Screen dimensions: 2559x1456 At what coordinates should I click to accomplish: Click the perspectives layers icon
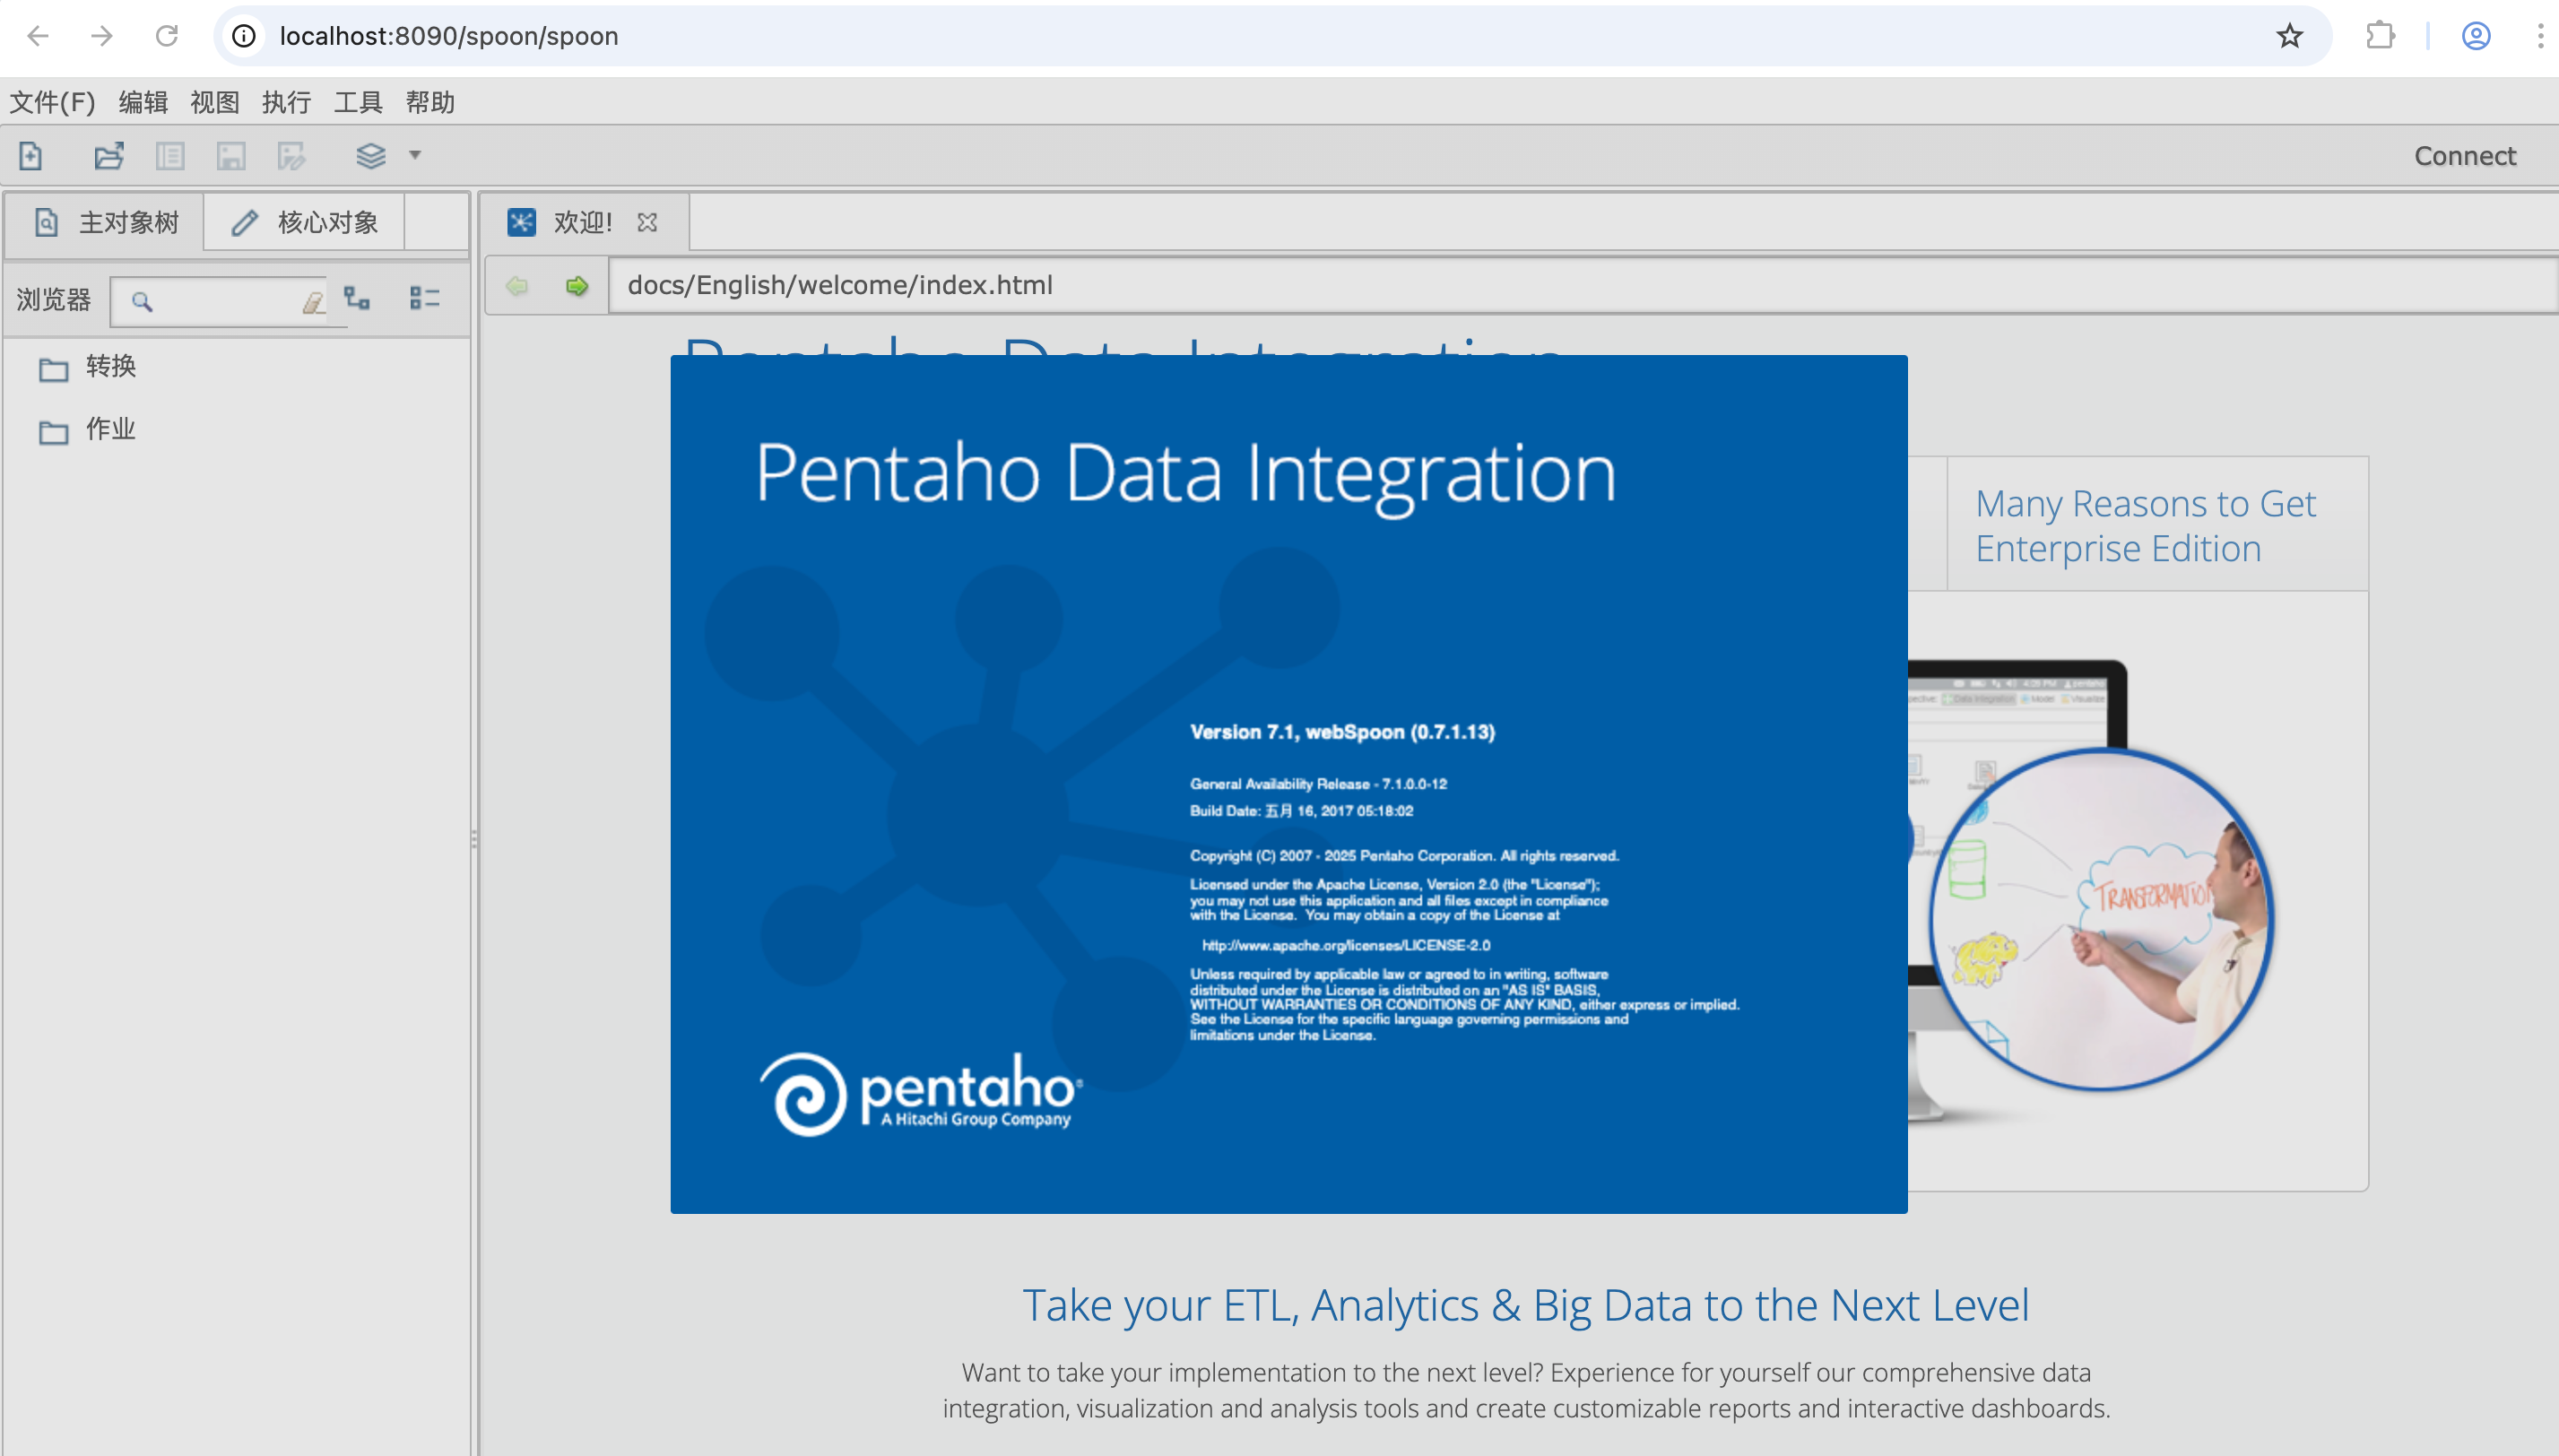[370, 155]
